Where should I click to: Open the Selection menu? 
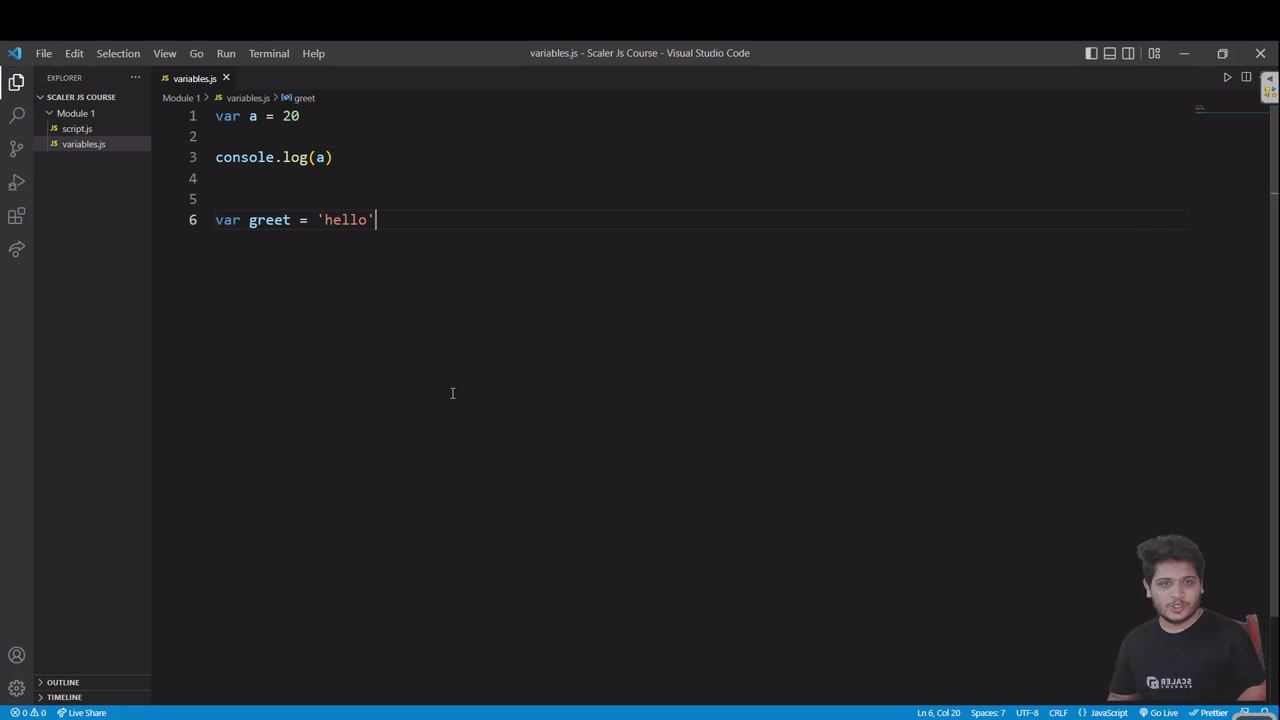coord(118,53)
